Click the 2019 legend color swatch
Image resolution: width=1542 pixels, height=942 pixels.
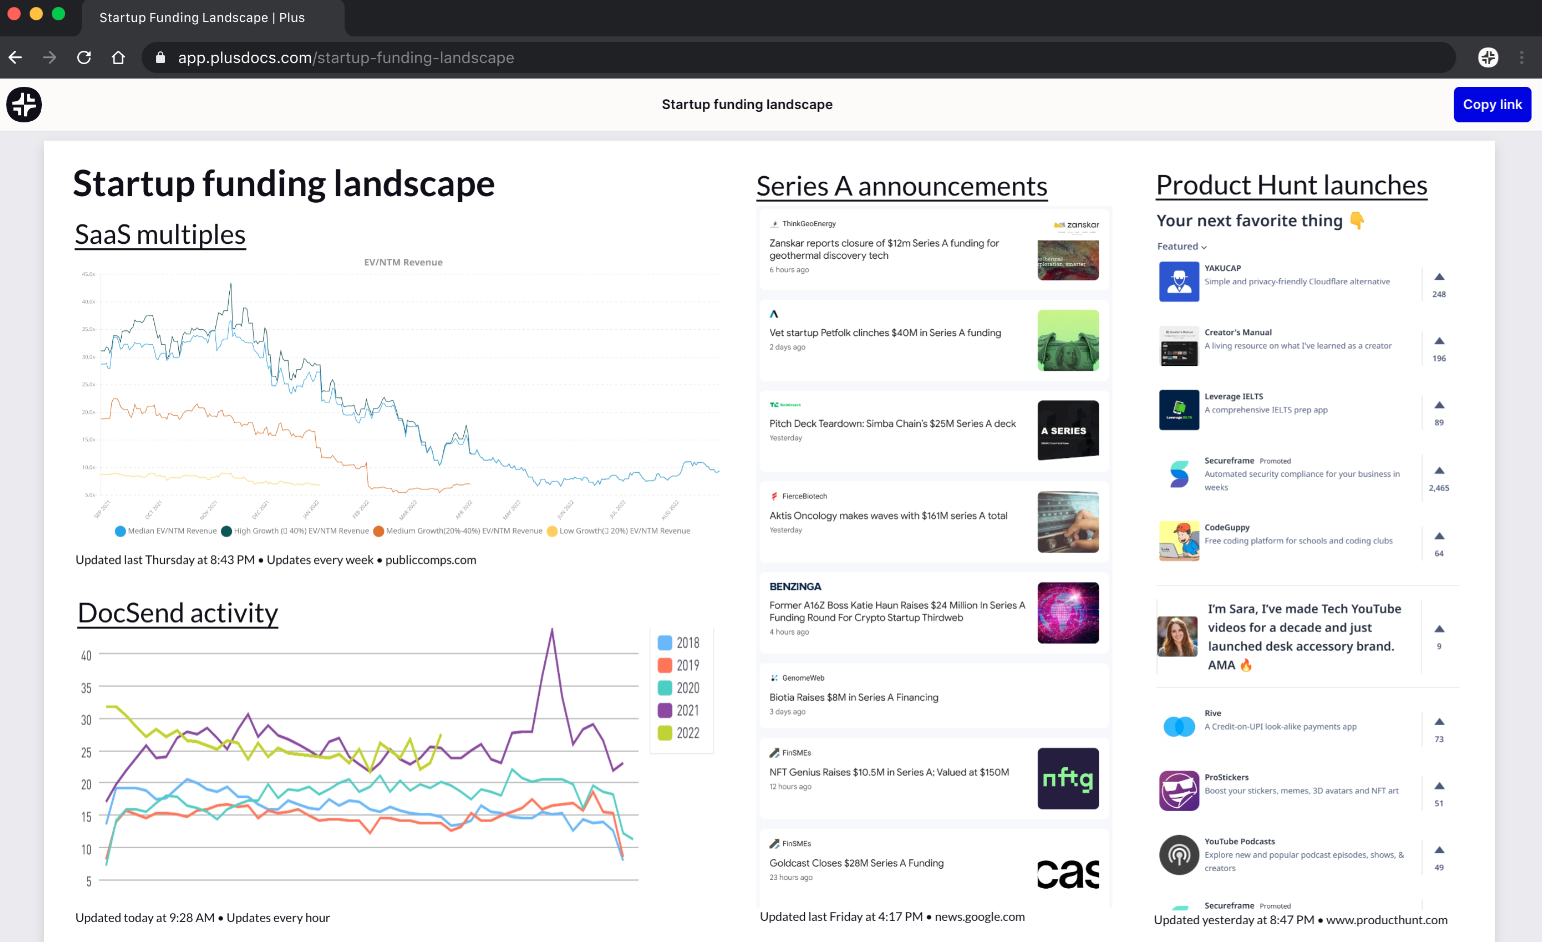click(665, 665)
